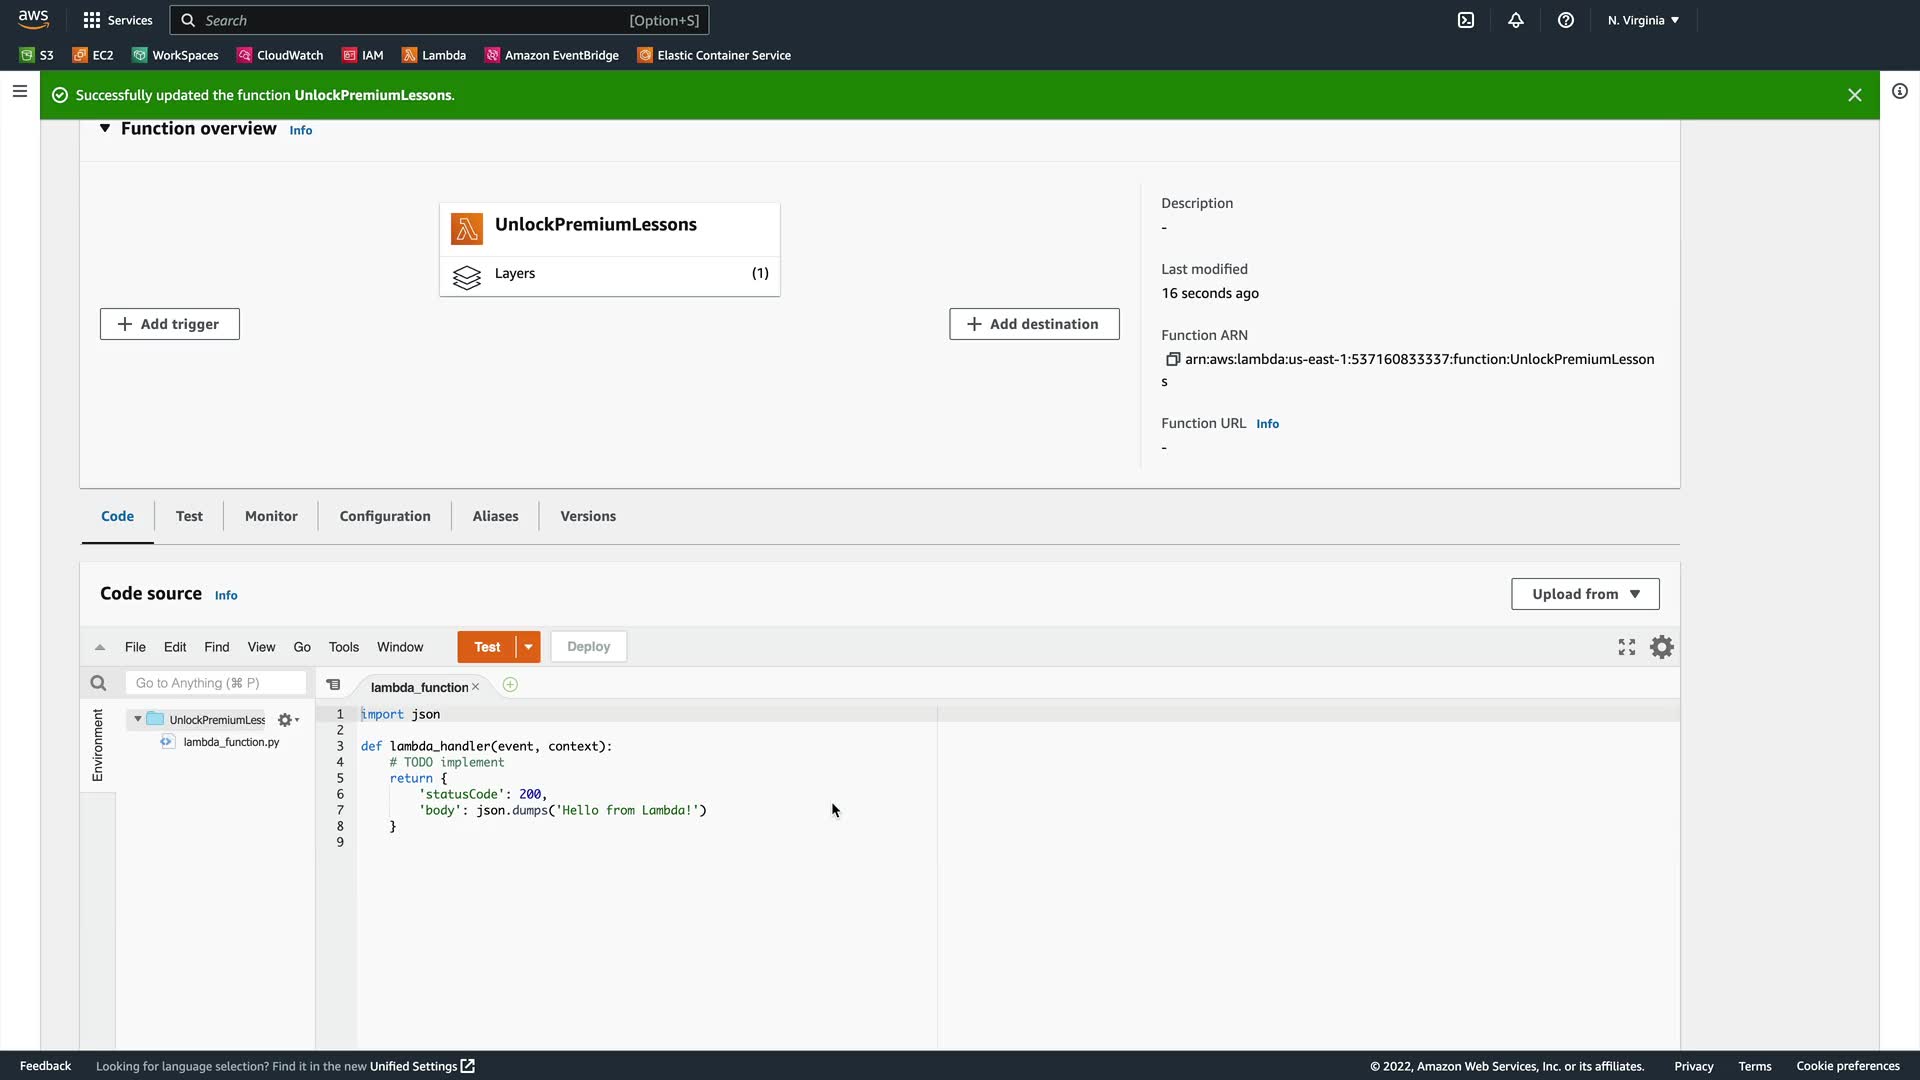Click the Add destination button

pyautogui.click(x=1034, y=324)
